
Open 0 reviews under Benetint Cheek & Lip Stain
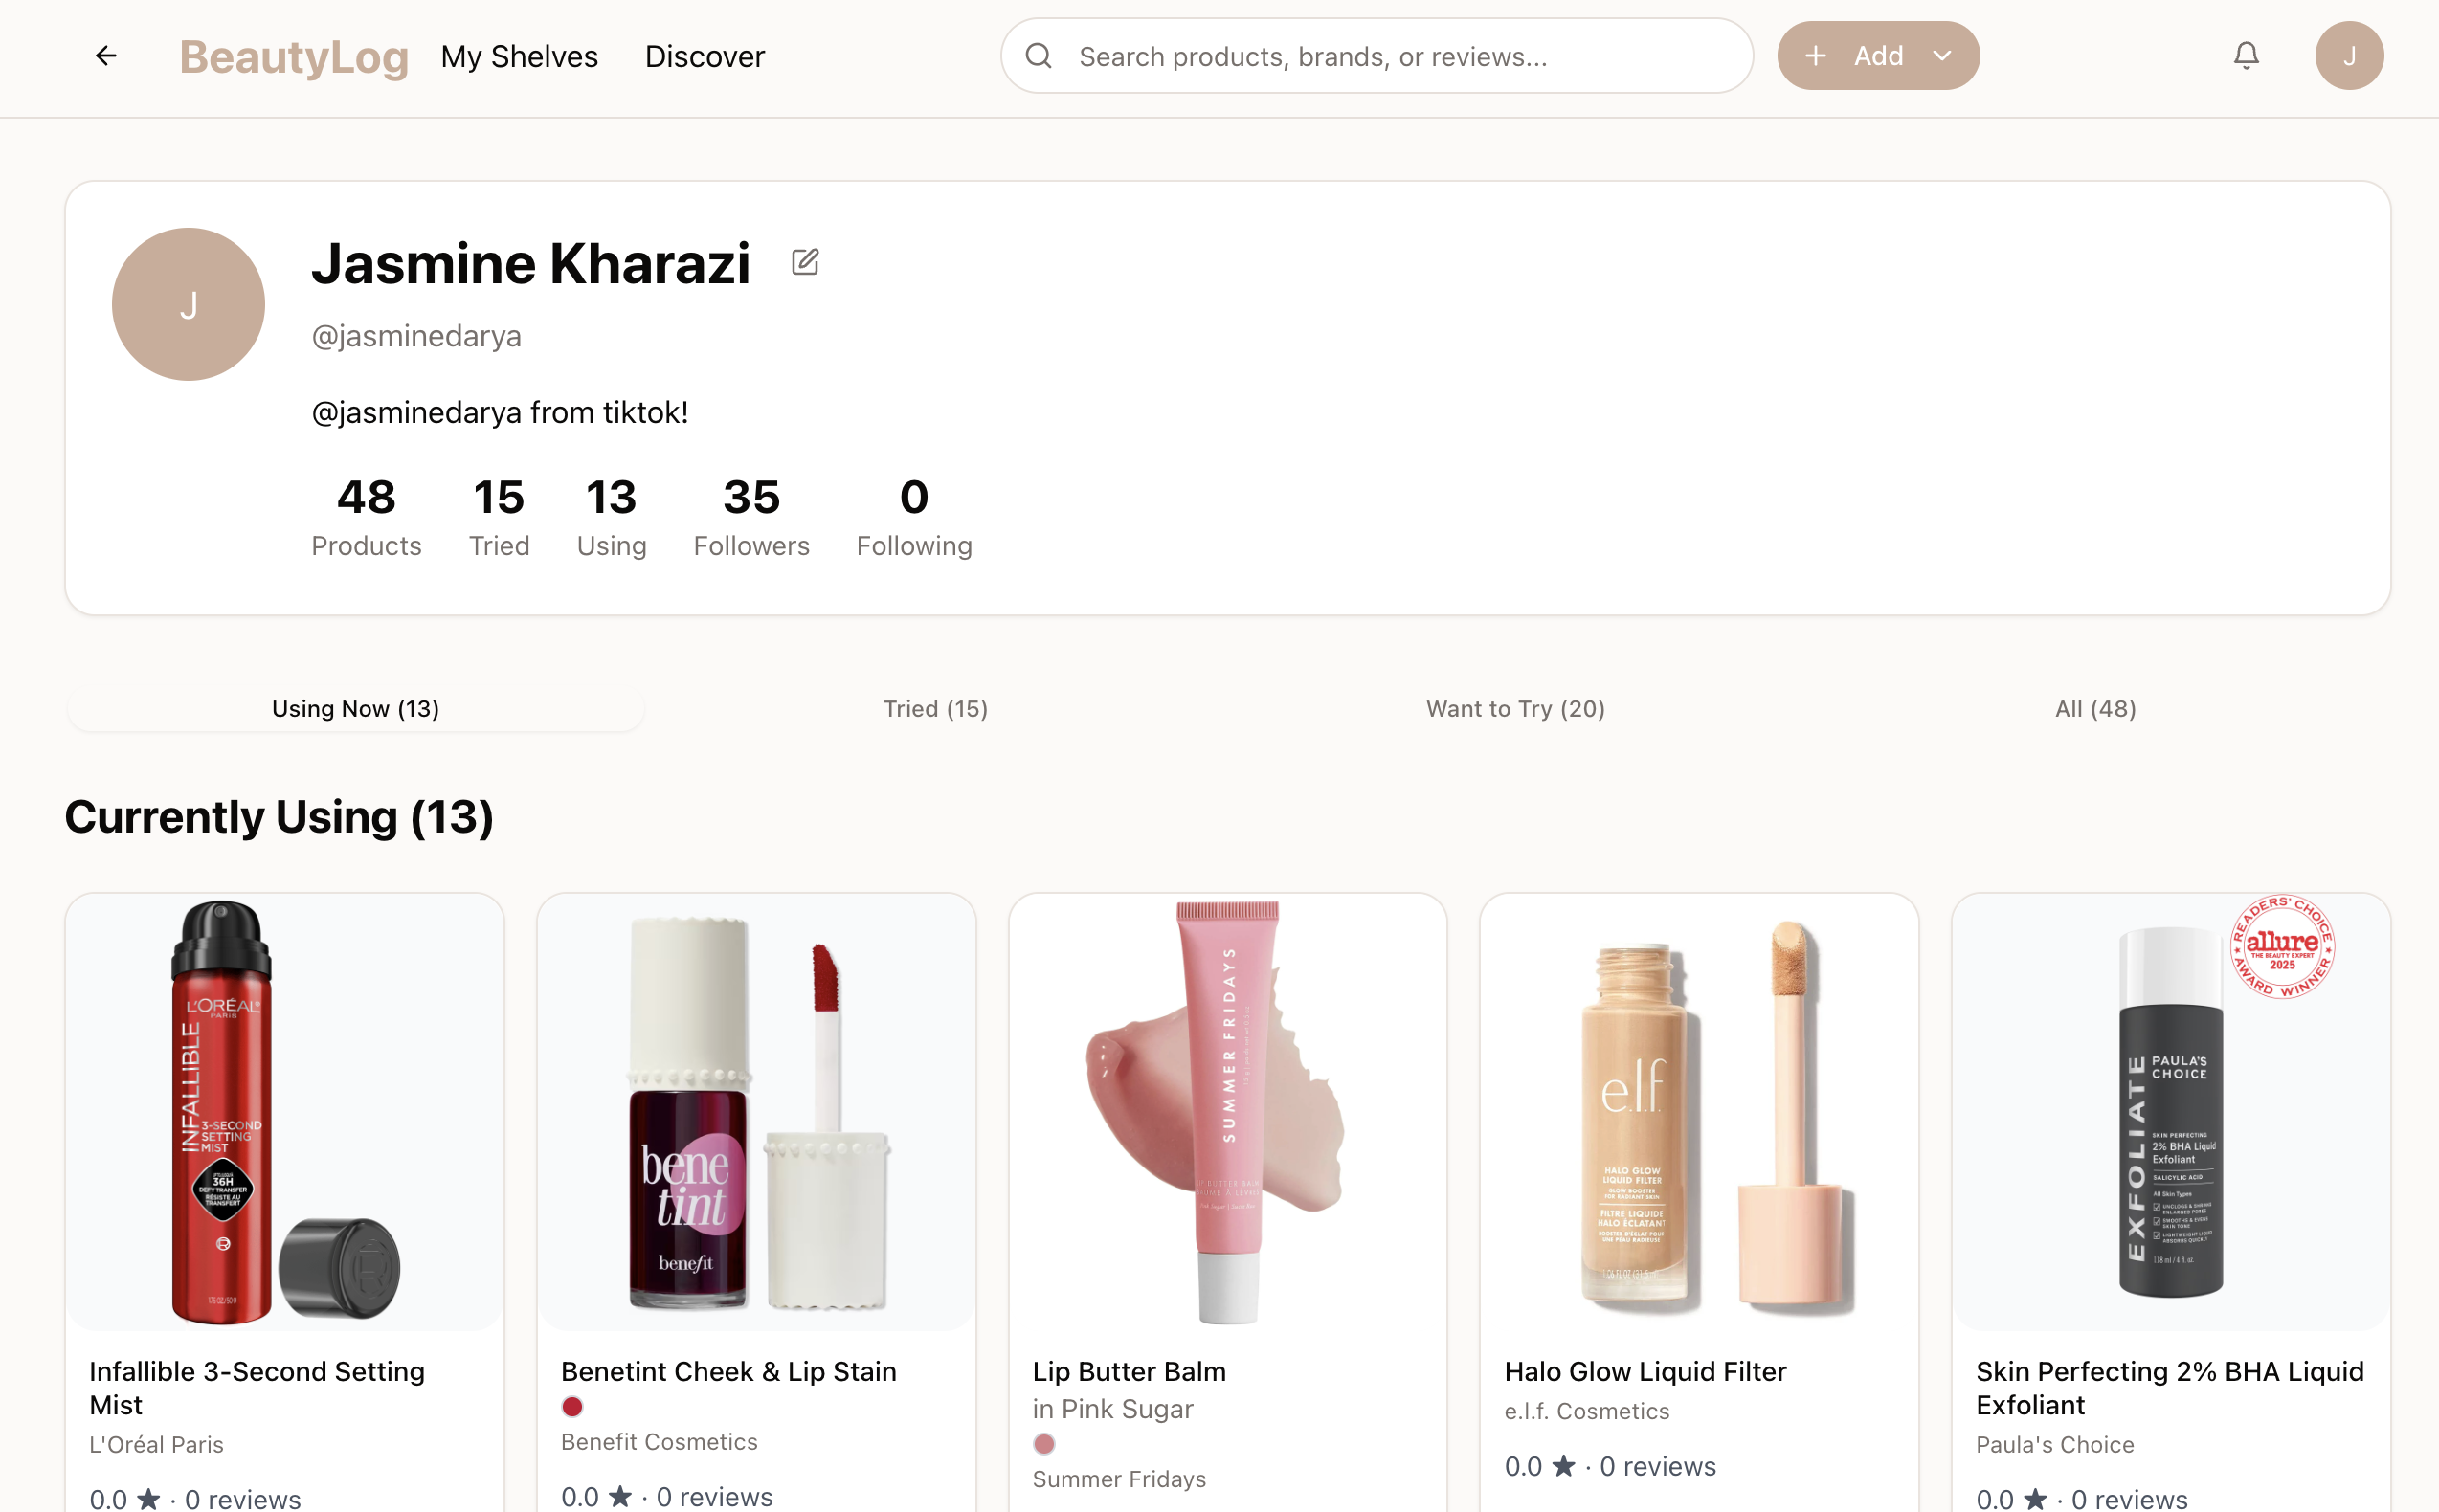714,1496
